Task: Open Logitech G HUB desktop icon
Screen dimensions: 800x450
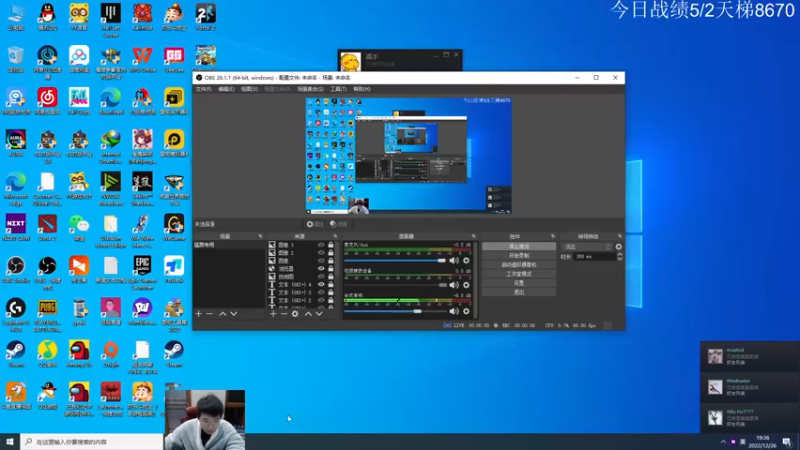Action: [16, 315]
